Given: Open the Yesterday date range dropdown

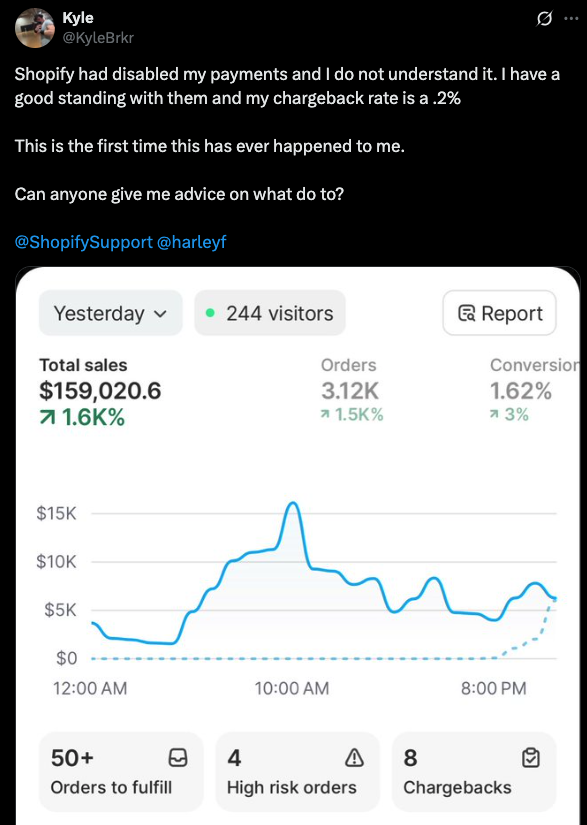Looking at the screenshot, I should (110, 312).
